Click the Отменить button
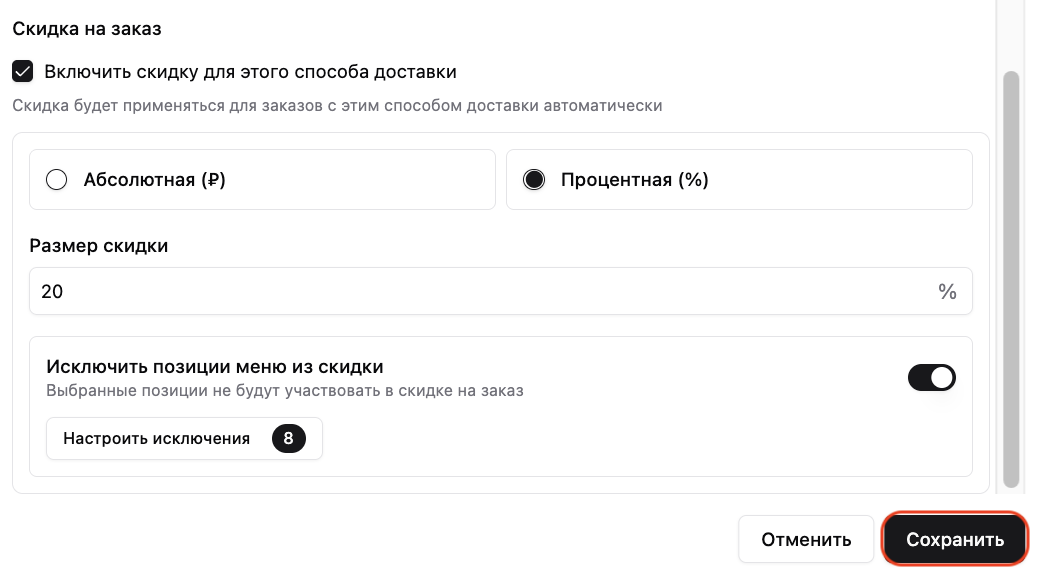 pyautogui.click(x=806, y=540)
